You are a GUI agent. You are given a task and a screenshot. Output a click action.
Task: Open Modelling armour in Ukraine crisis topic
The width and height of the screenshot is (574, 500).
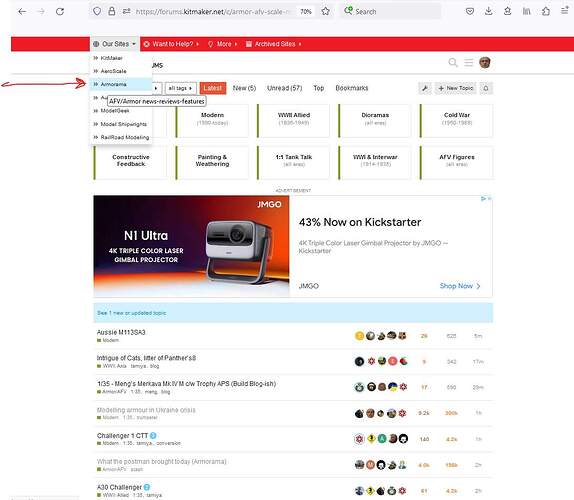coord(146,410)
